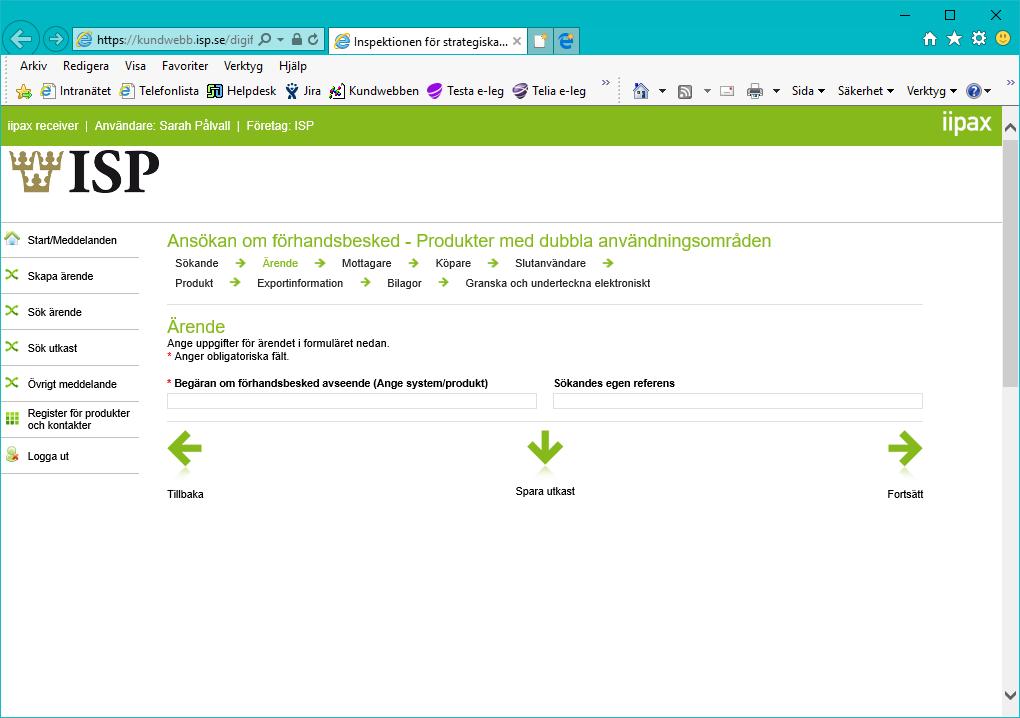Screen dimensions: 1020x718
Task: Open the Arkiv menu
Action: click(x=33, y=66)
